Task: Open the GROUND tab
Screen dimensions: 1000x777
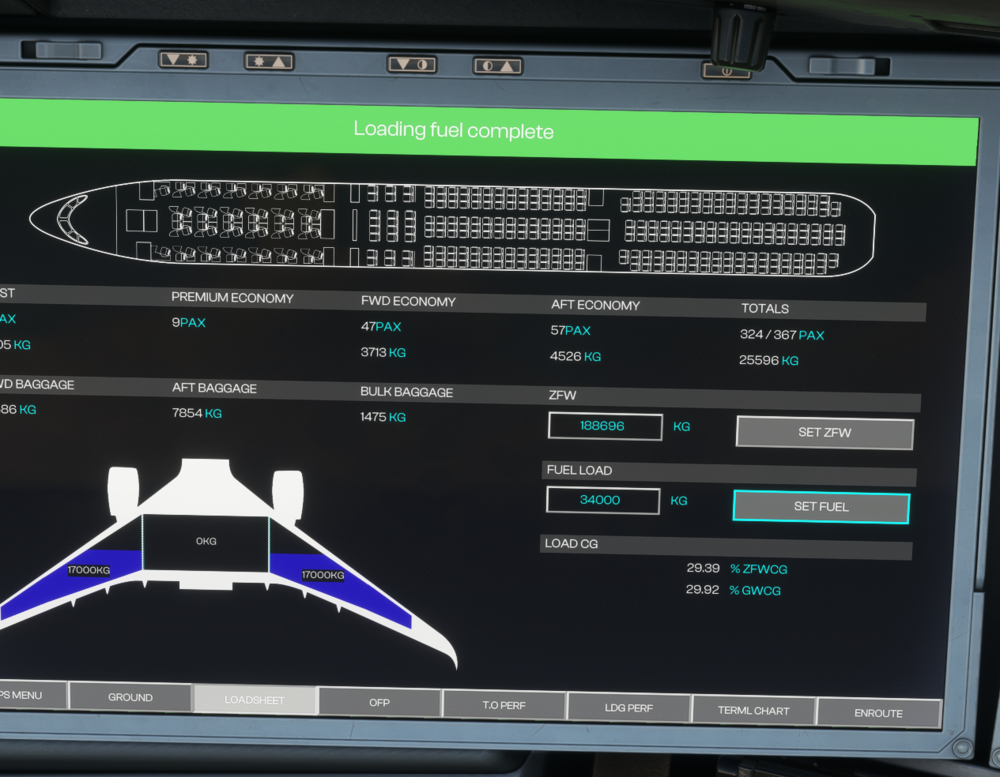Action: click(x=130, y=697)
